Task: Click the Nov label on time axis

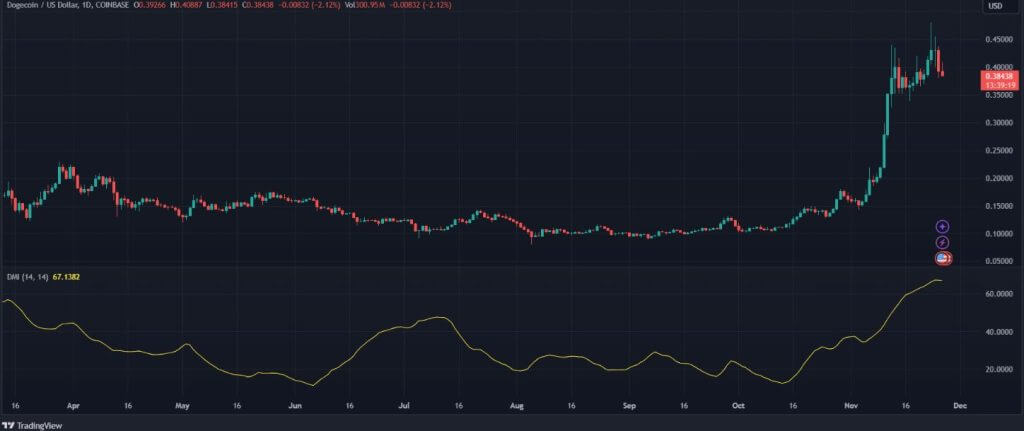Action: [850, 406]
